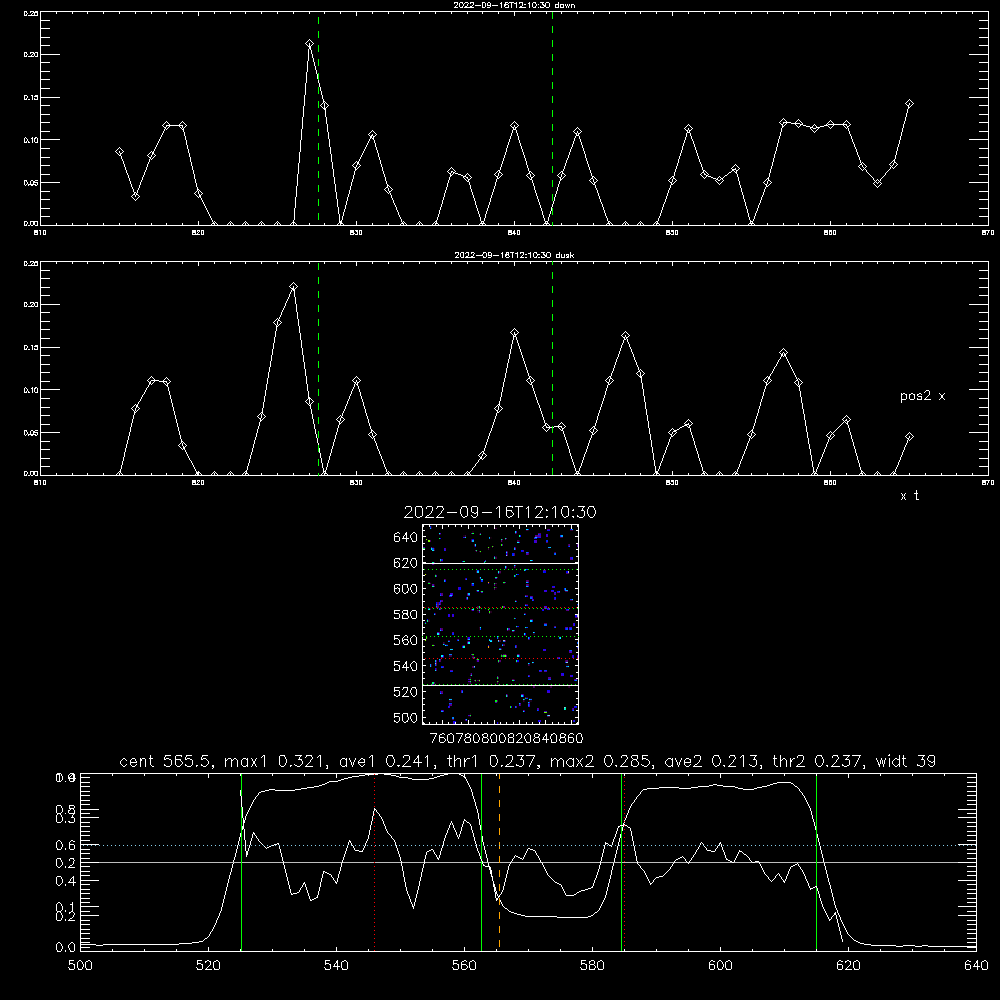Click "580" on the bottom profile plot x-axis

point(592,966)
